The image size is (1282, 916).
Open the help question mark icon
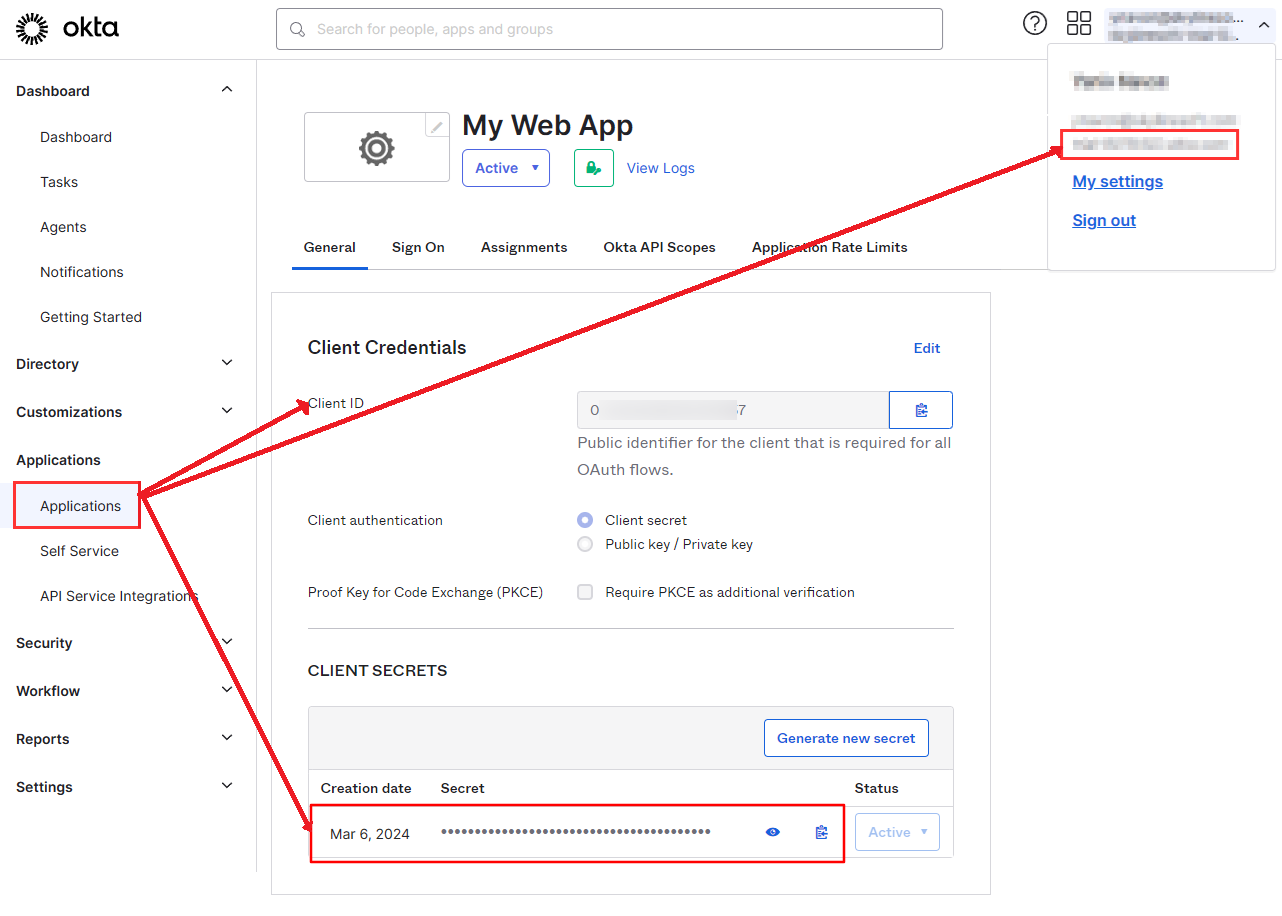1035,23
